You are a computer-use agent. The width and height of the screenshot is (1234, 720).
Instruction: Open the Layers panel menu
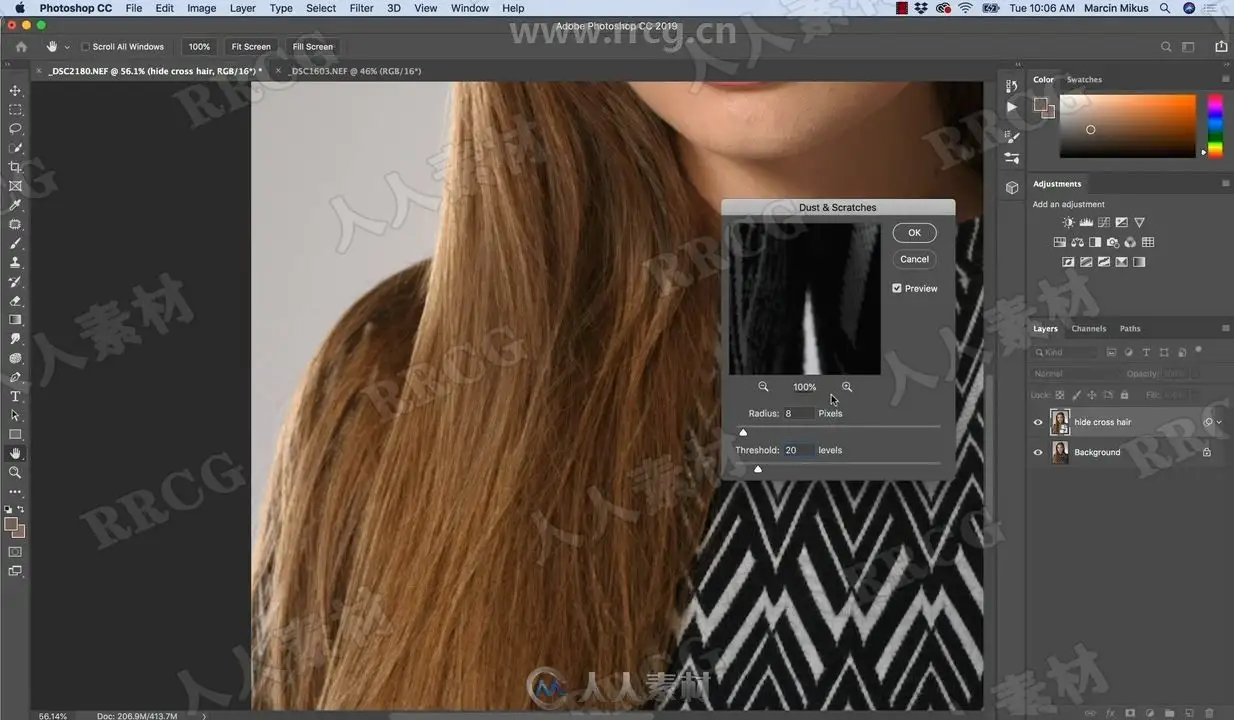pos(1226,328)
